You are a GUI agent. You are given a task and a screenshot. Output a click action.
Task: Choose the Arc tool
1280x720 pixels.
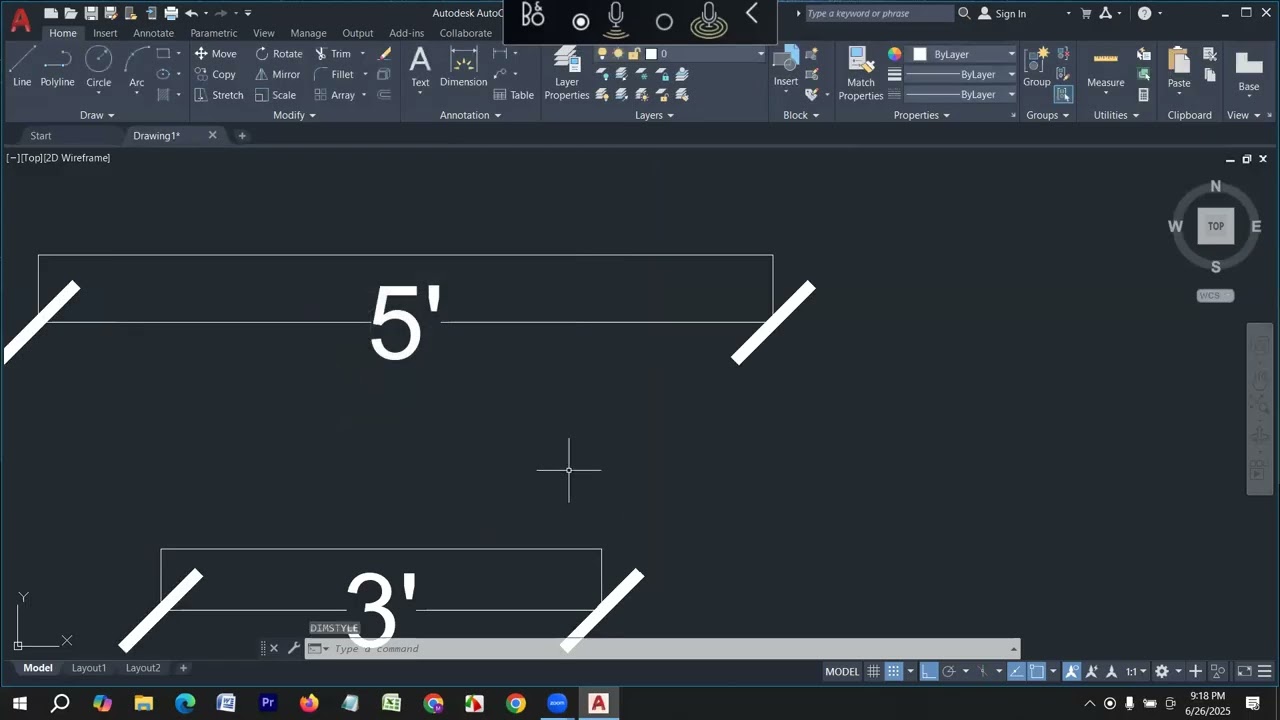point(137,66)
